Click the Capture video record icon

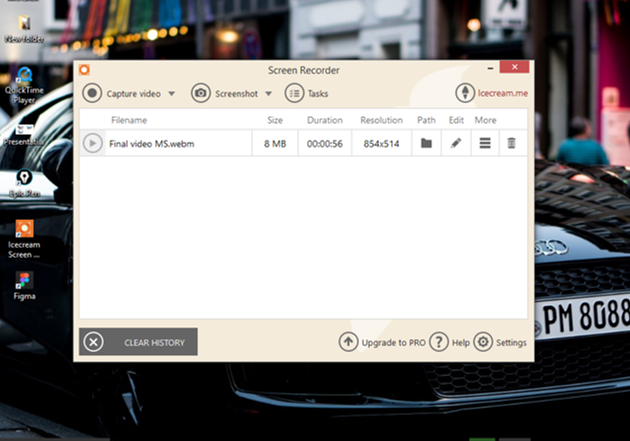tap(92, 93)
